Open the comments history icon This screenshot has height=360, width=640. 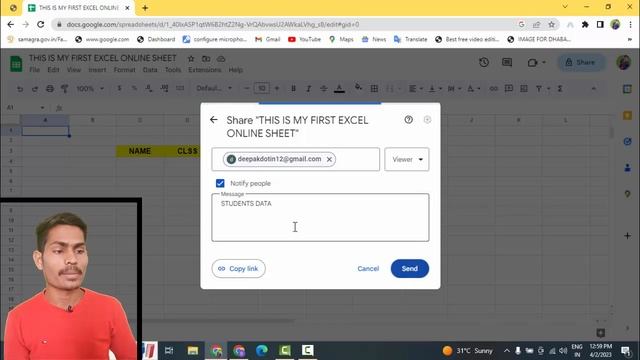(x=507, y=62)
